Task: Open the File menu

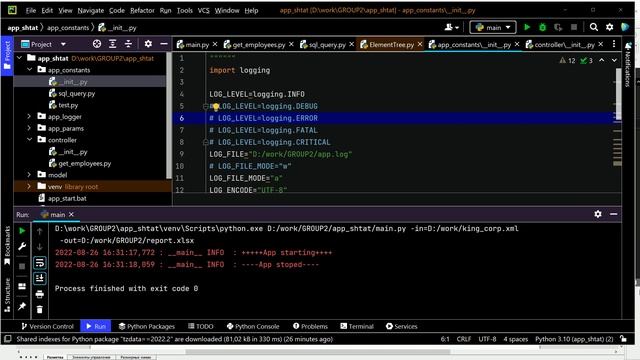Action: (x=31, y=11)
